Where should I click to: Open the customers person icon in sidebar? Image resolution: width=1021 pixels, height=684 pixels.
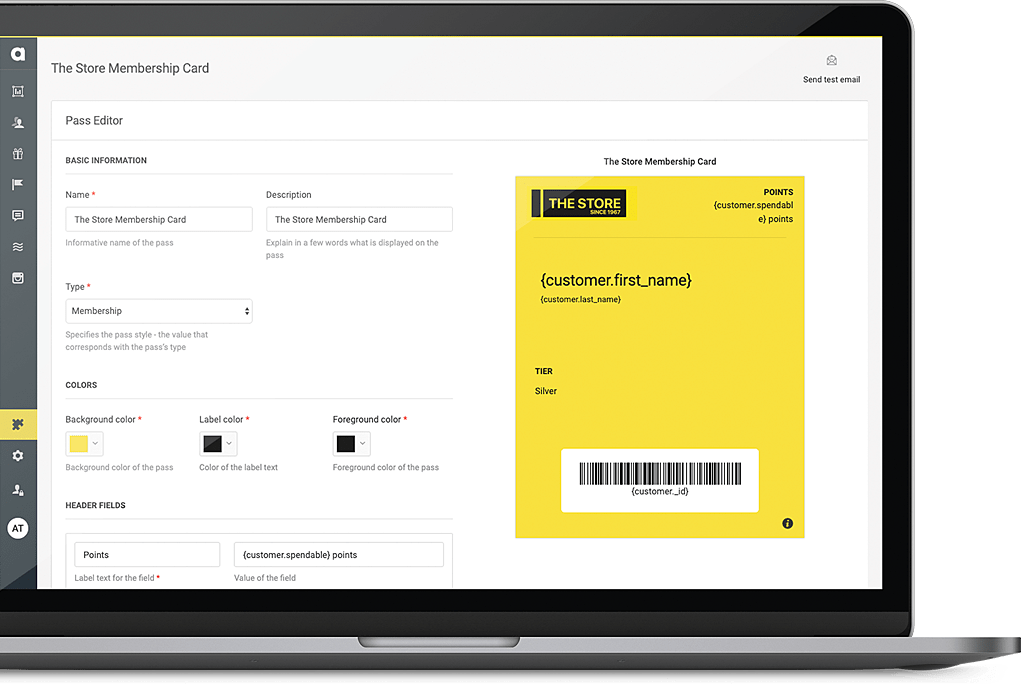pyautogui.click(x=18, y=122)
